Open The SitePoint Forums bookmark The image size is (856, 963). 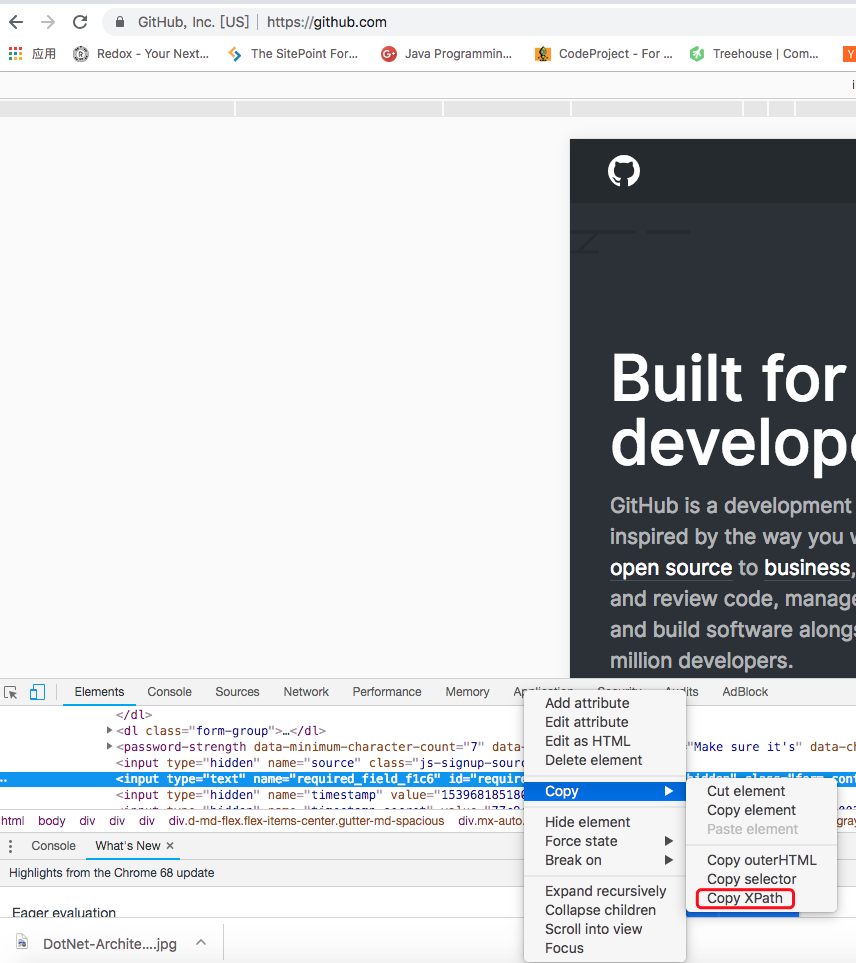(292, 54)
